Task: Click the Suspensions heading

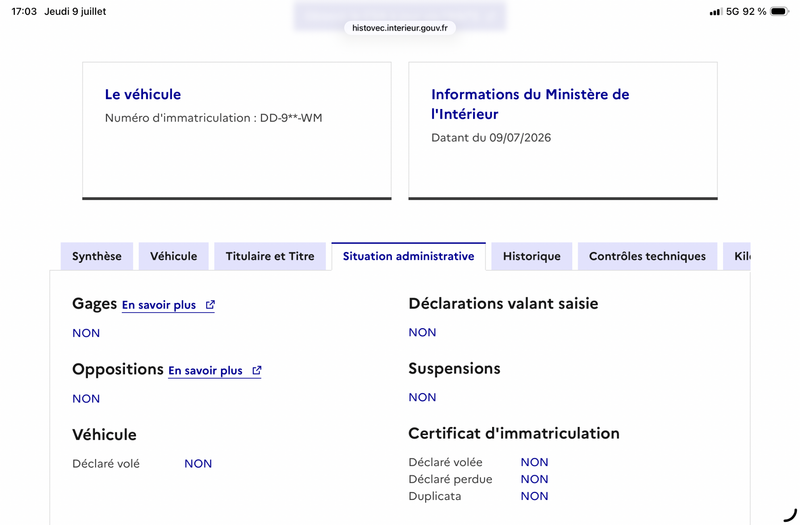Action: pyautogui.click(x=454, y=369)
